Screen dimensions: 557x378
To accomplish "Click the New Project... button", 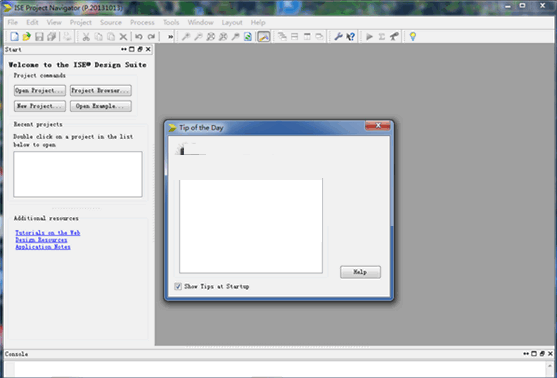I will 40,106.
